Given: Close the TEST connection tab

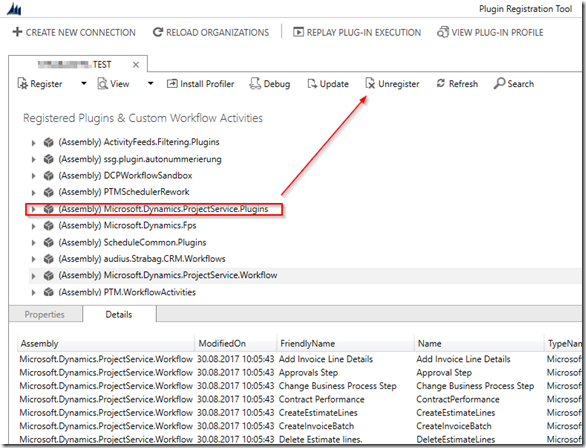Looking at the screenshot, I should point(136,65).
